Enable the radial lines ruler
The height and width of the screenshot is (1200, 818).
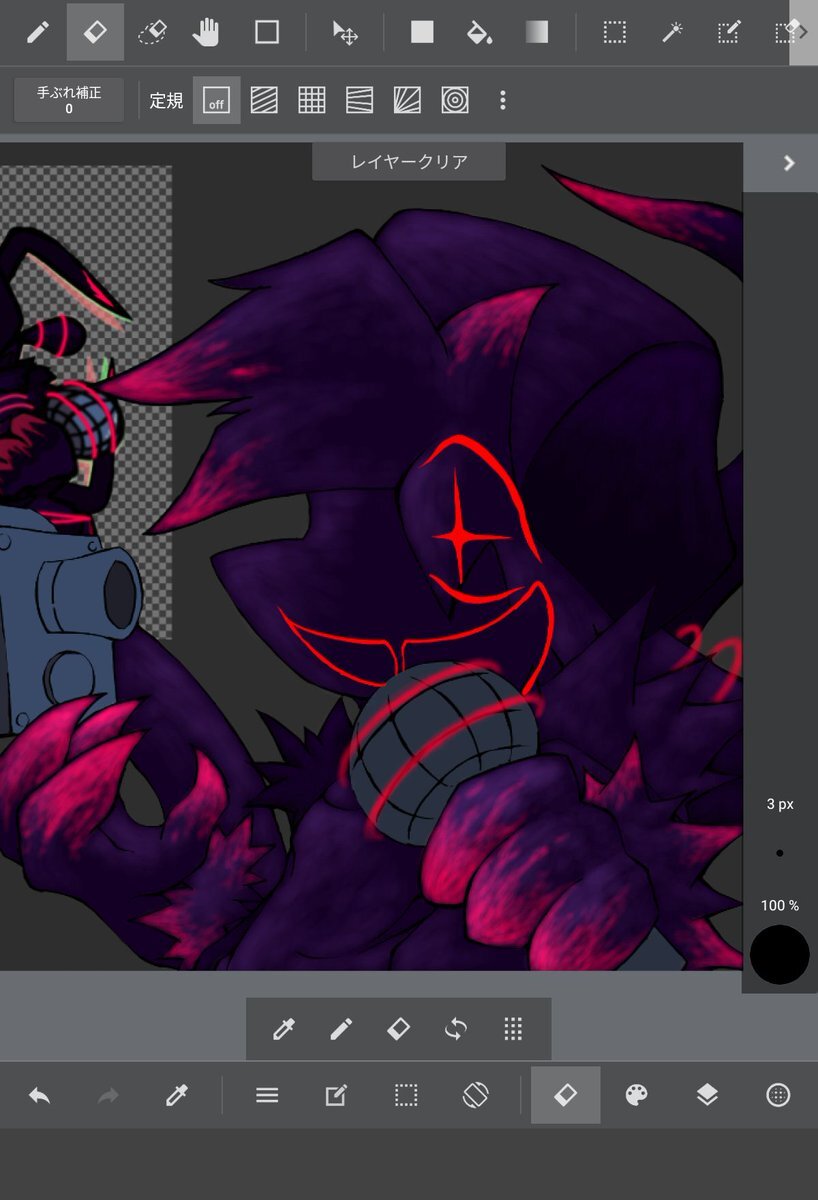click(x=407, y=100)
